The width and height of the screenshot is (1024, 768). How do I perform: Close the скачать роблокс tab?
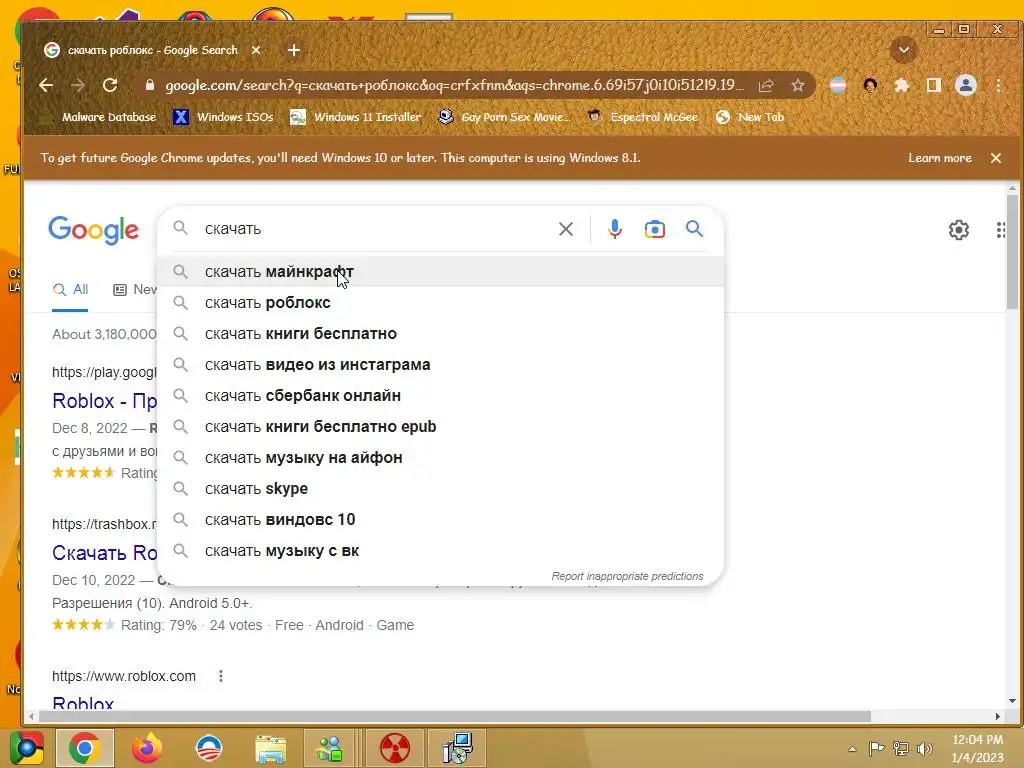coord(256,50)
